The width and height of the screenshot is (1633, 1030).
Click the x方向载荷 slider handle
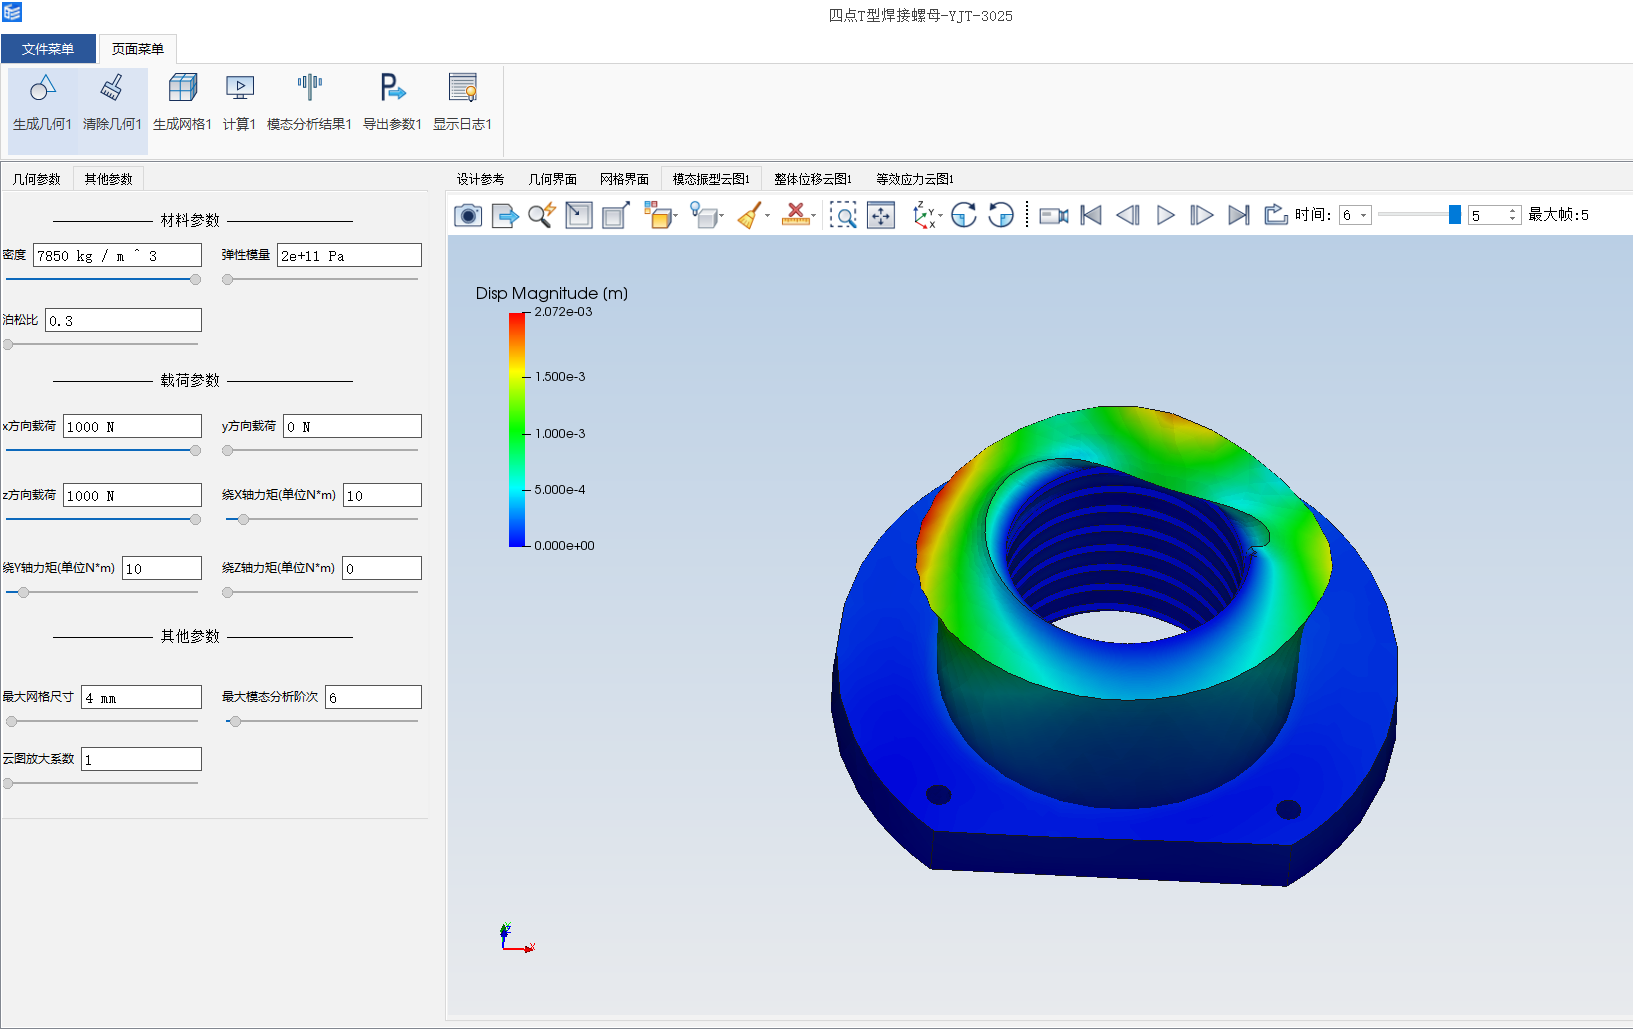(196, 451)
